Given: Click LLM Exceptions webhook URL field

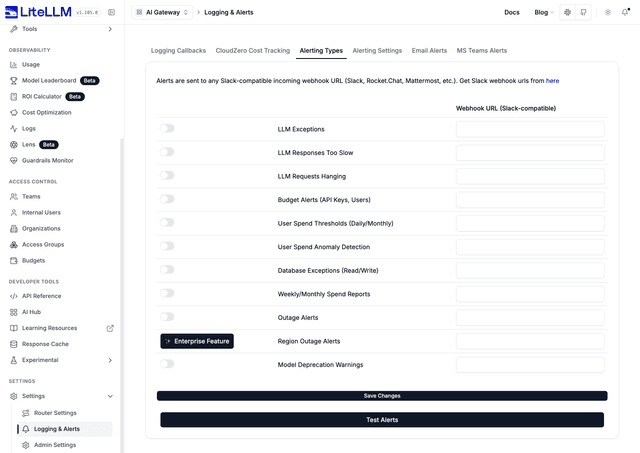Looking at the screenshot, I should pos(530,129).
